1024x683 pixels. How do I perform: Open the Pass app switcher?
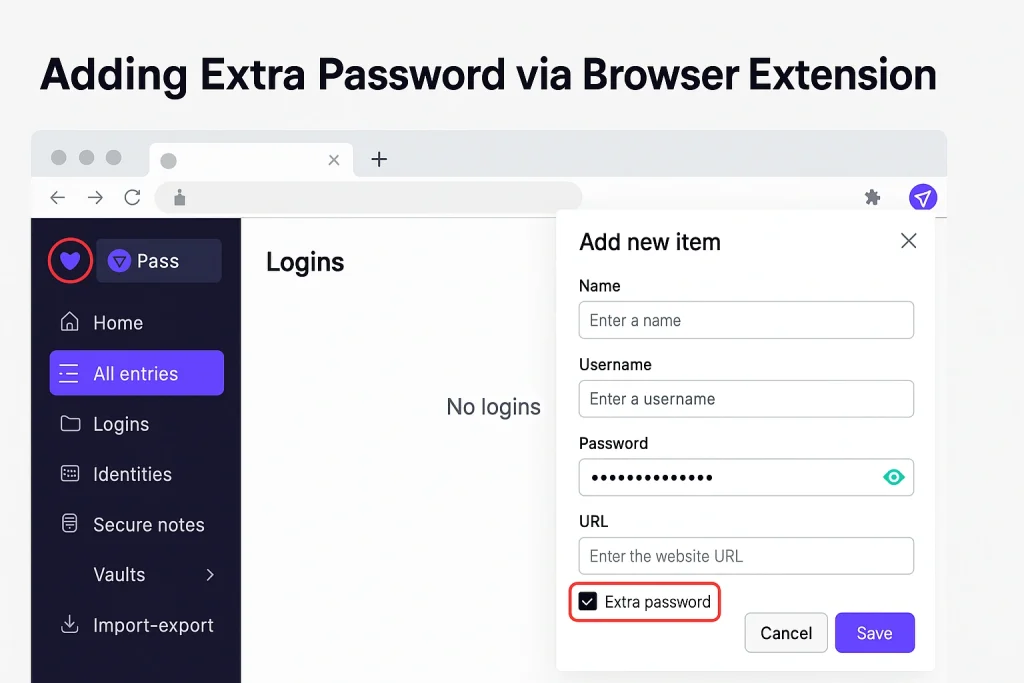click(159, 261)
